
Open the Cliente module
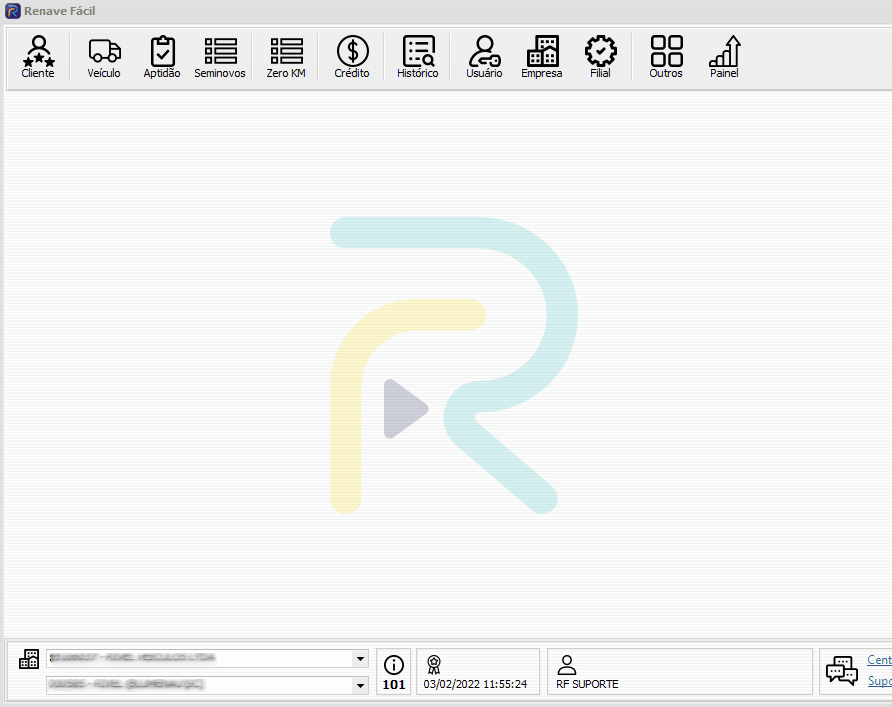pos(38,57)
